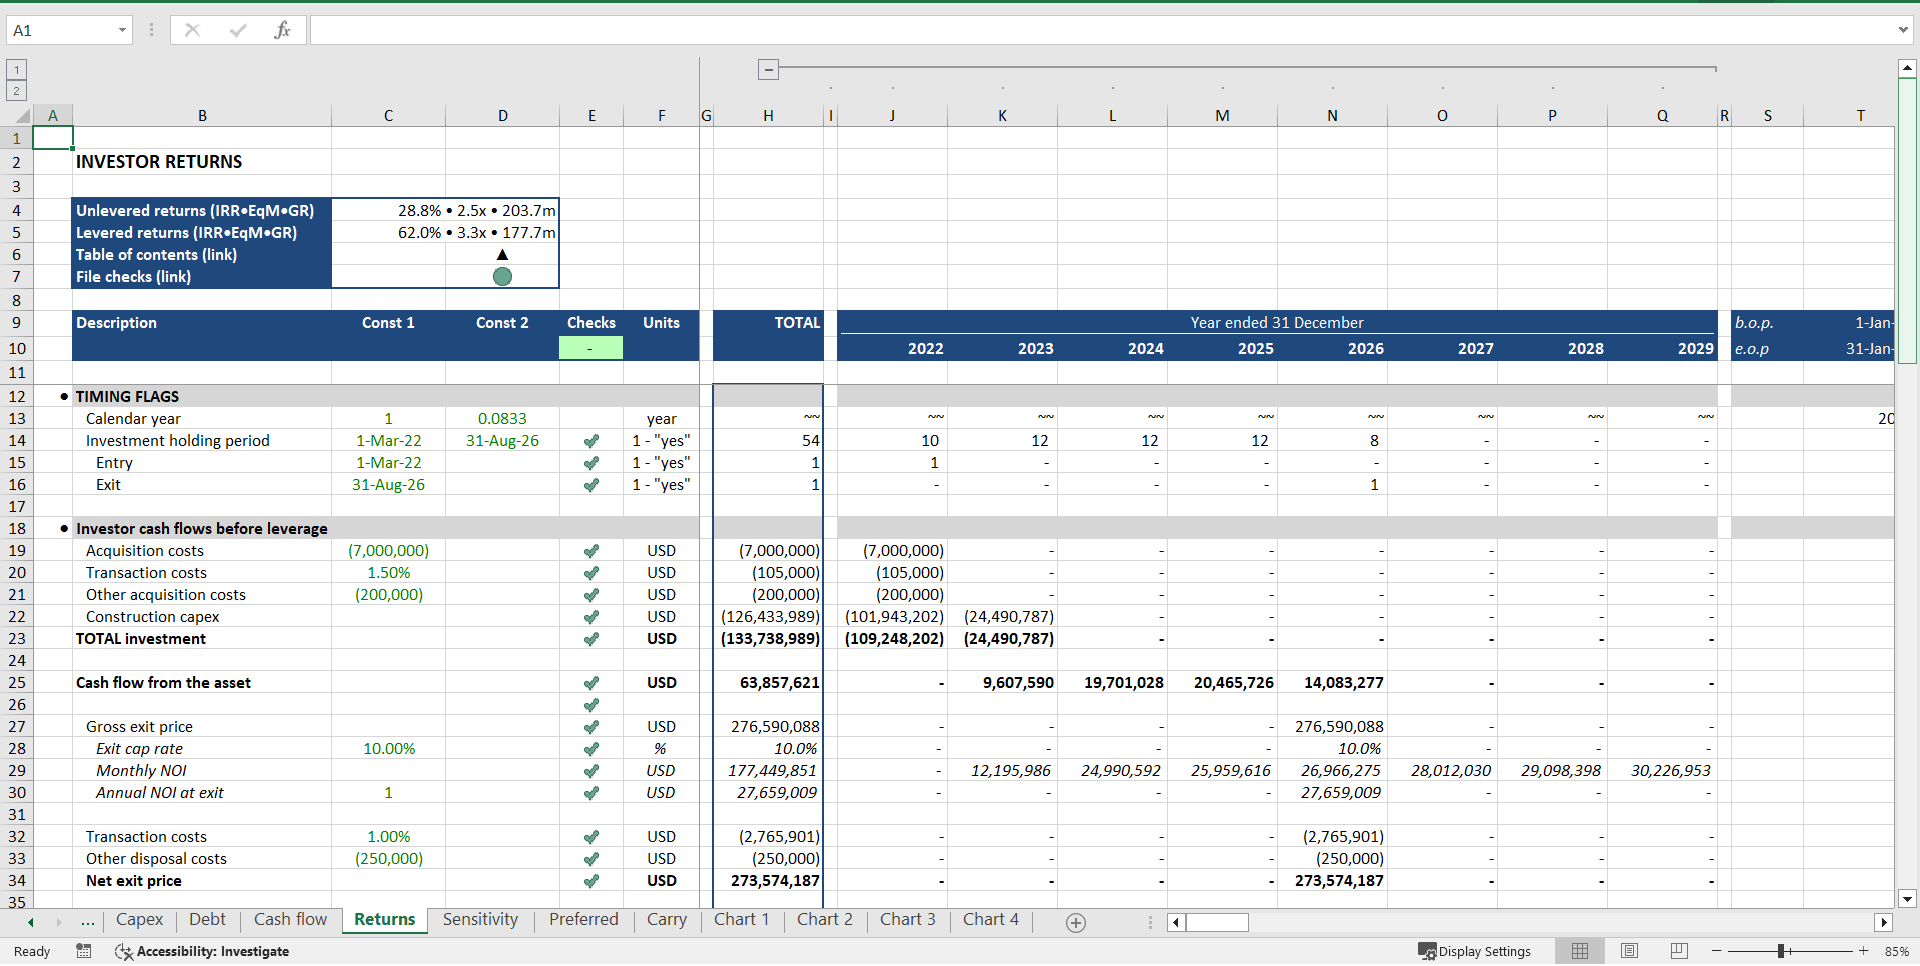Switch to the Preferred sheet tab

point(583,920)
